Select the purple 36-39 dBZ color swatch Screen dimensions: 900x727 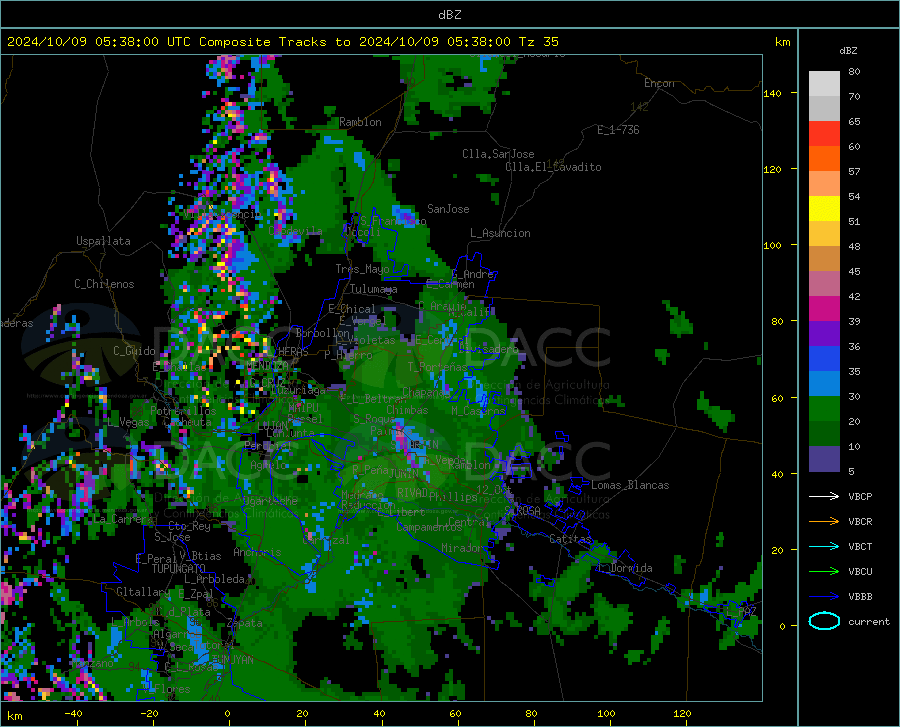[824, 334]
